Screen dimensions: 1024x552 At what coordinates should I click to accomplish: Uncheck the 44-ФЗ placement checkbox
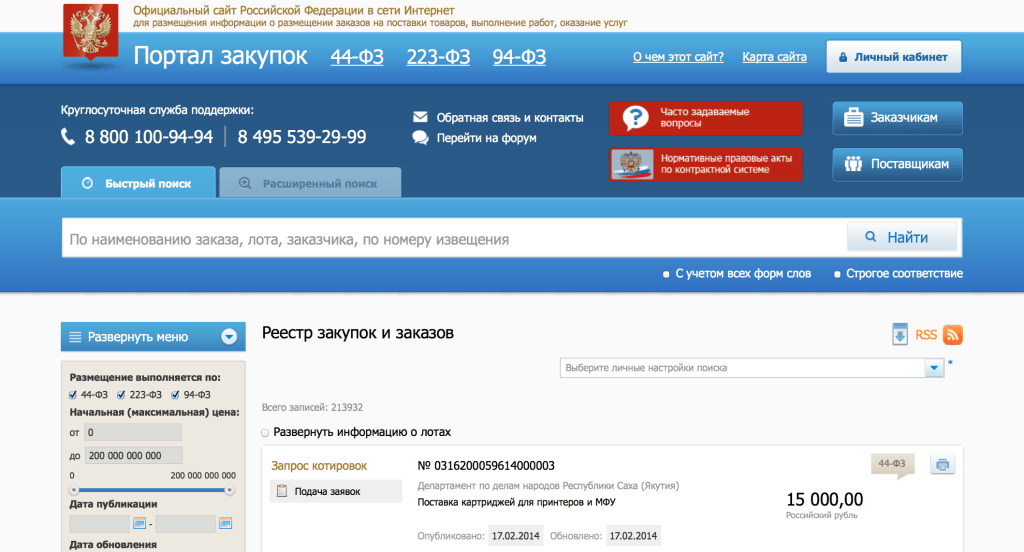[74, 395]
